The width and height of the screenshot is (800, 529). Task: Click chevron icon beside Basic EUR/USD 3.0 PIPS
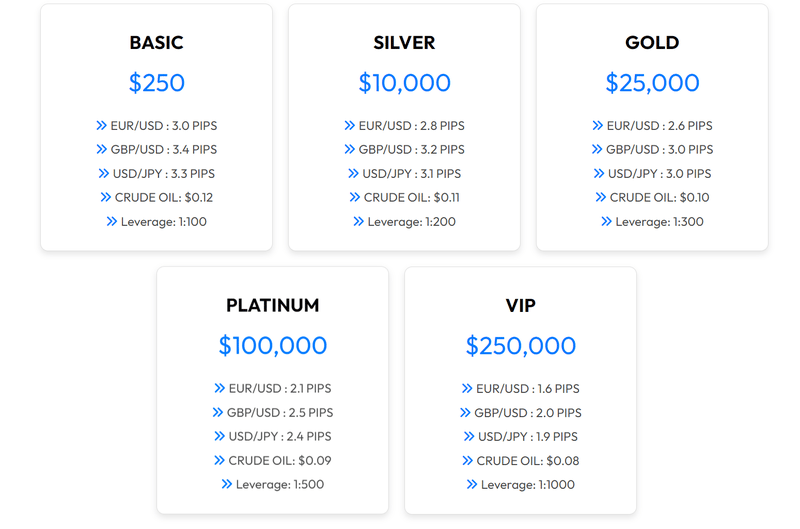coord(101,126)
